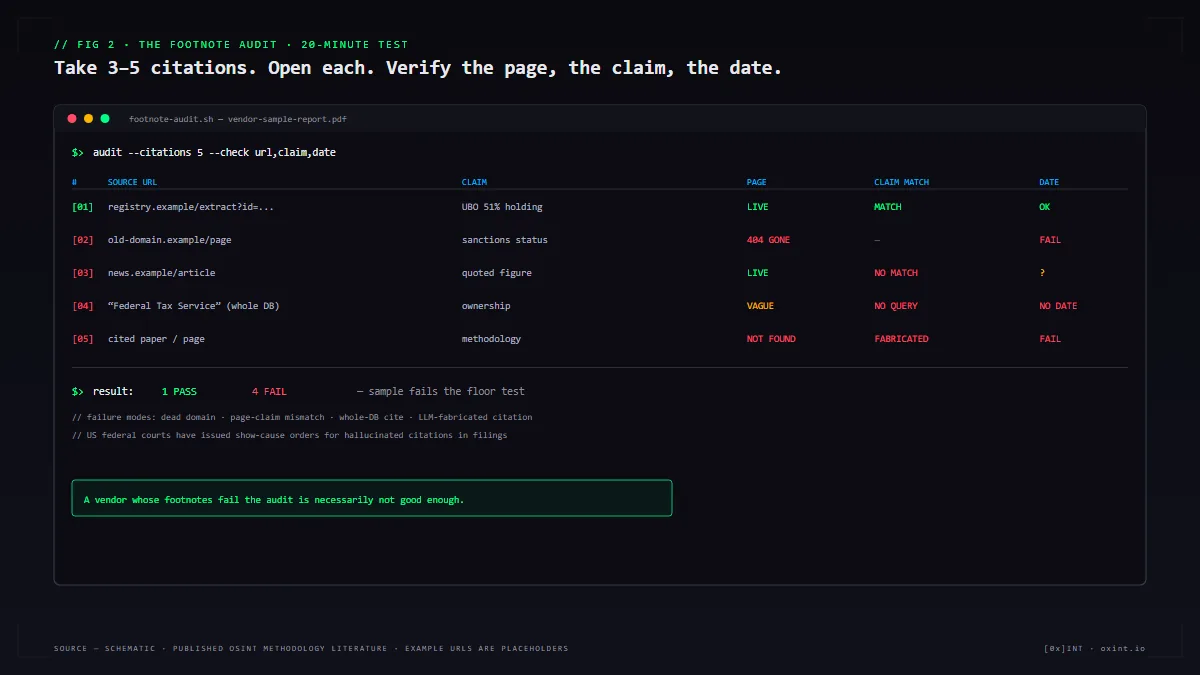Viewport: 1200px width, 675px height.
Task: Click the NOT FOUND page status
Action: click(771, 339)
